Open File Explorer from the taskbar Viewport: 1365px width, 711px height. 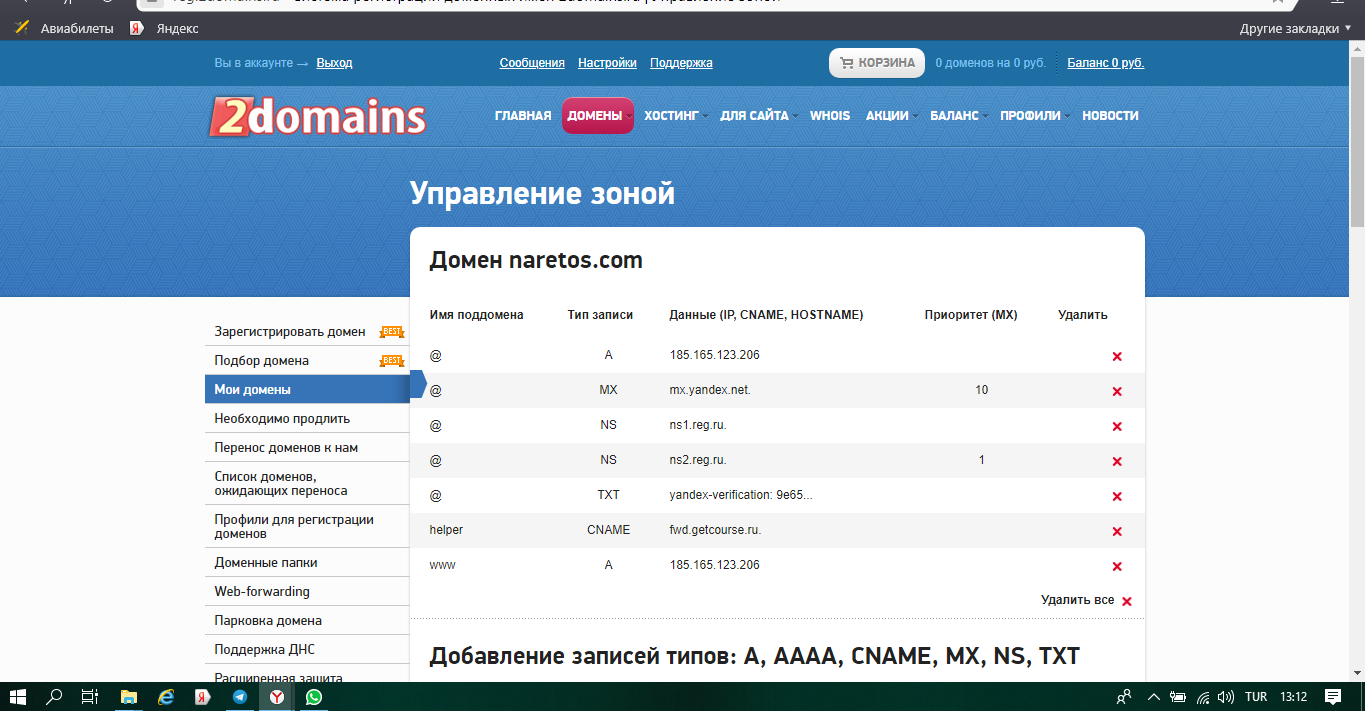(128, 697)
